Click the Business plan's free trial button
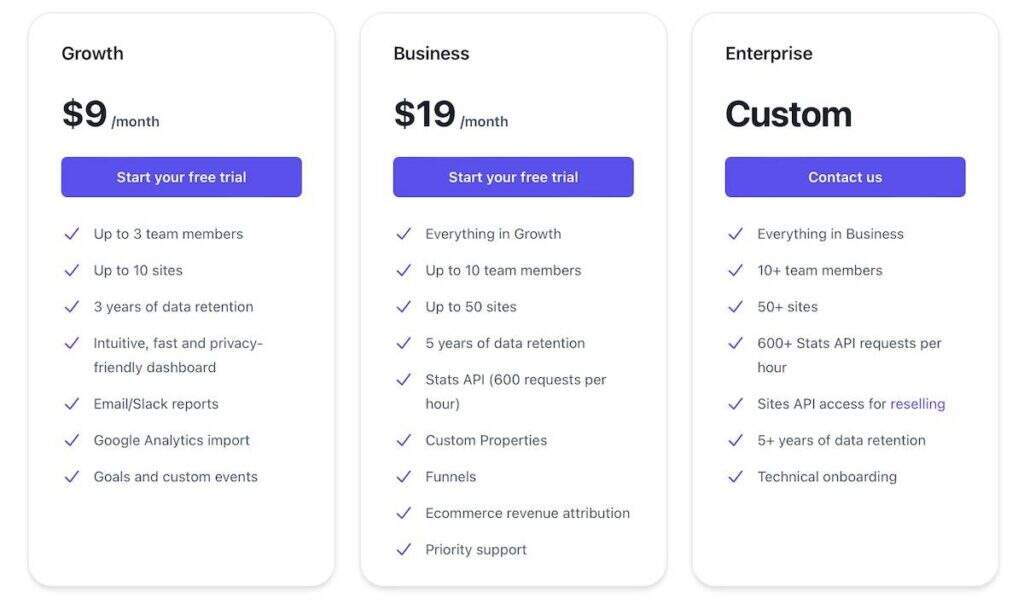The width and height of the screenshot is (1024, 604). tap(513, 177)
